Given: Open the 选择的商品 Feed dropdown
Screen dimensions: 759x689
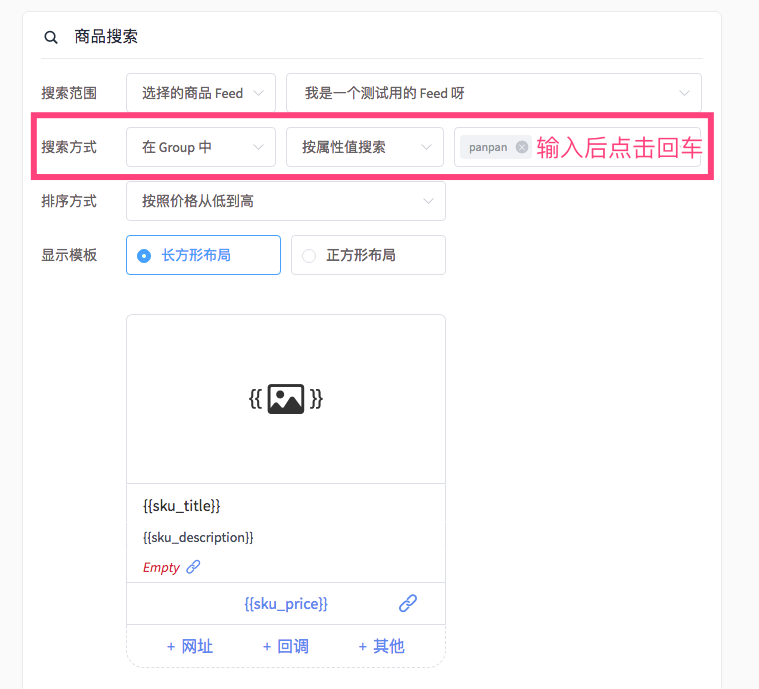Looking at the screenshot, I should click(x=201, y=93).
